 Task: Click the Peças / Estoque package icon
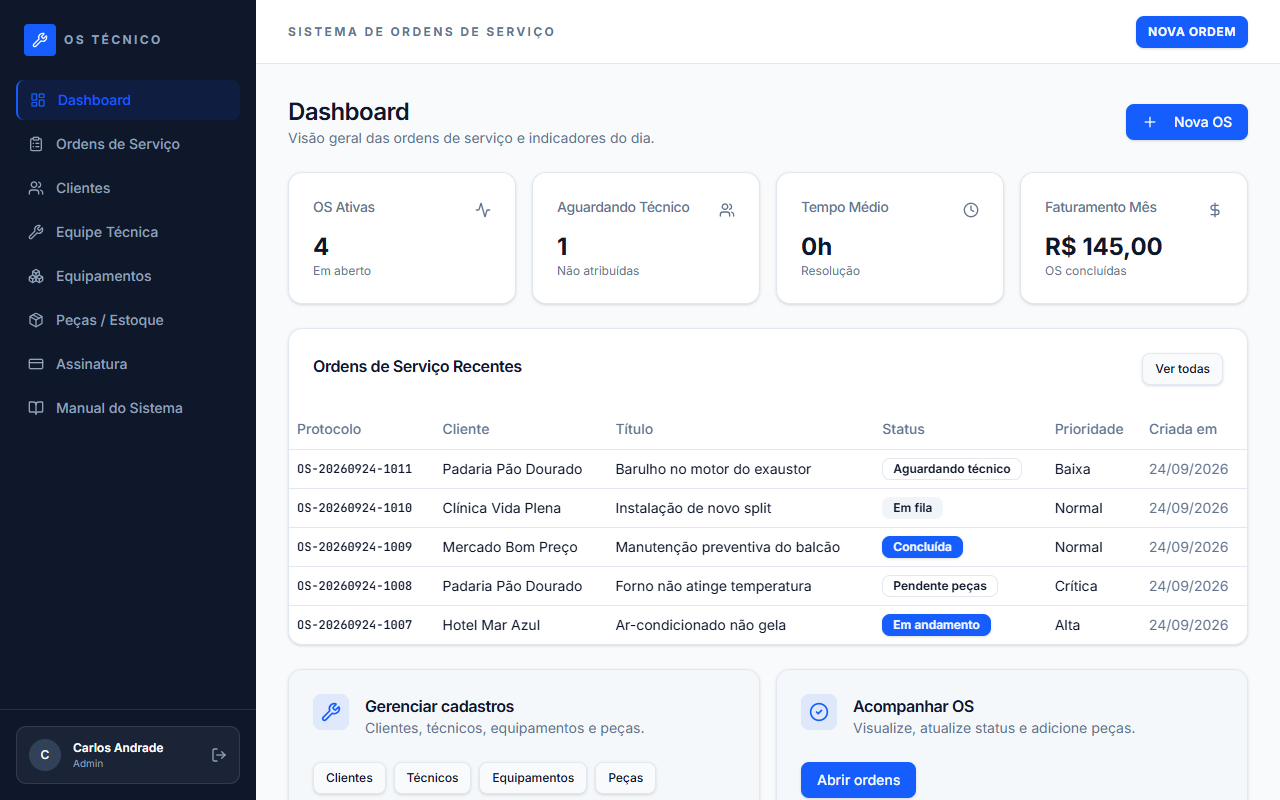[36, 320]
